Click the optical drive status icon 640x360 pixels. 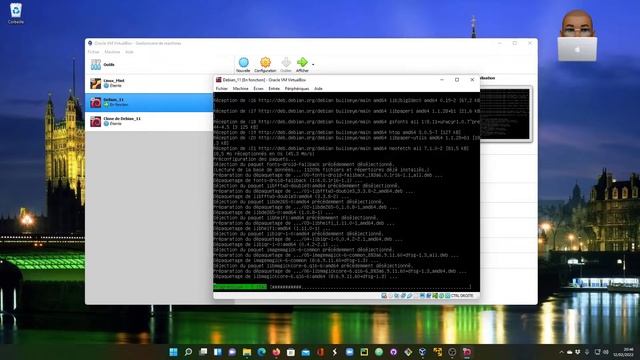(390, 296)
